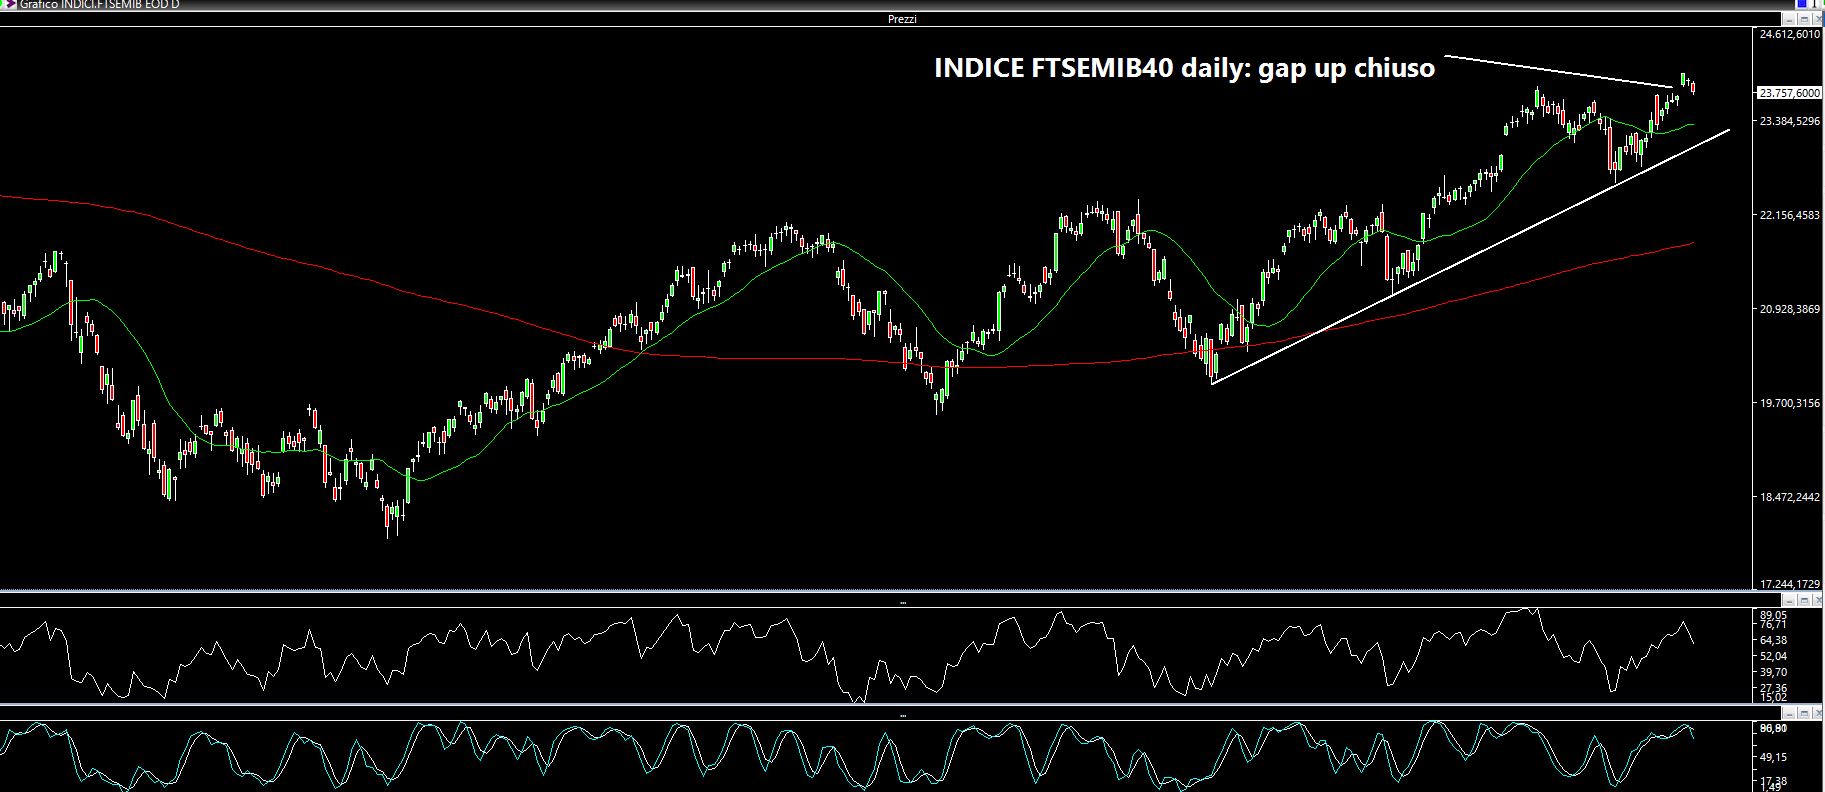1825x792 pixels.
Task: Click the price axis value 18.472,2442
Action: [x=1790, y=497]
